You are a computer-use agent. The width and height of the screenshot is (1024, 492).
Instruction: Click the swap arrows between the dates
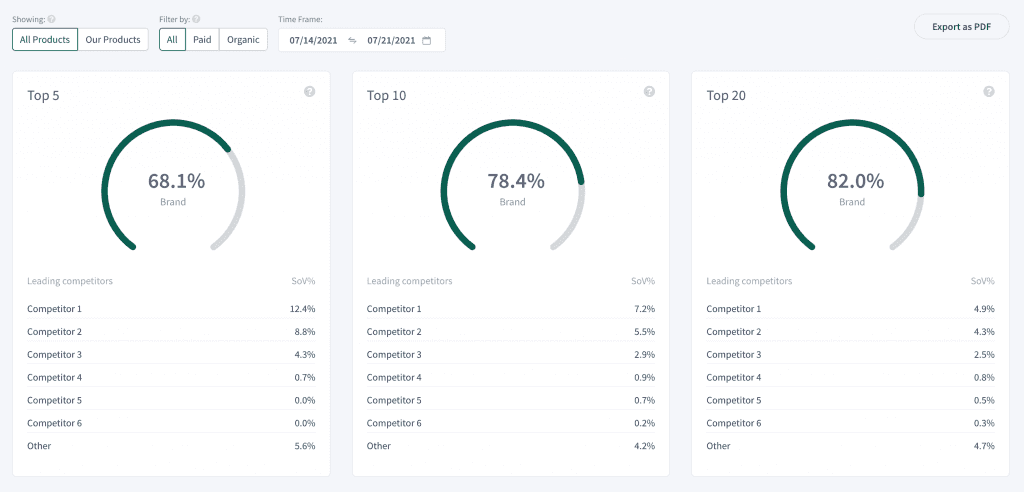pyautogui.click(x=352, y=40)
